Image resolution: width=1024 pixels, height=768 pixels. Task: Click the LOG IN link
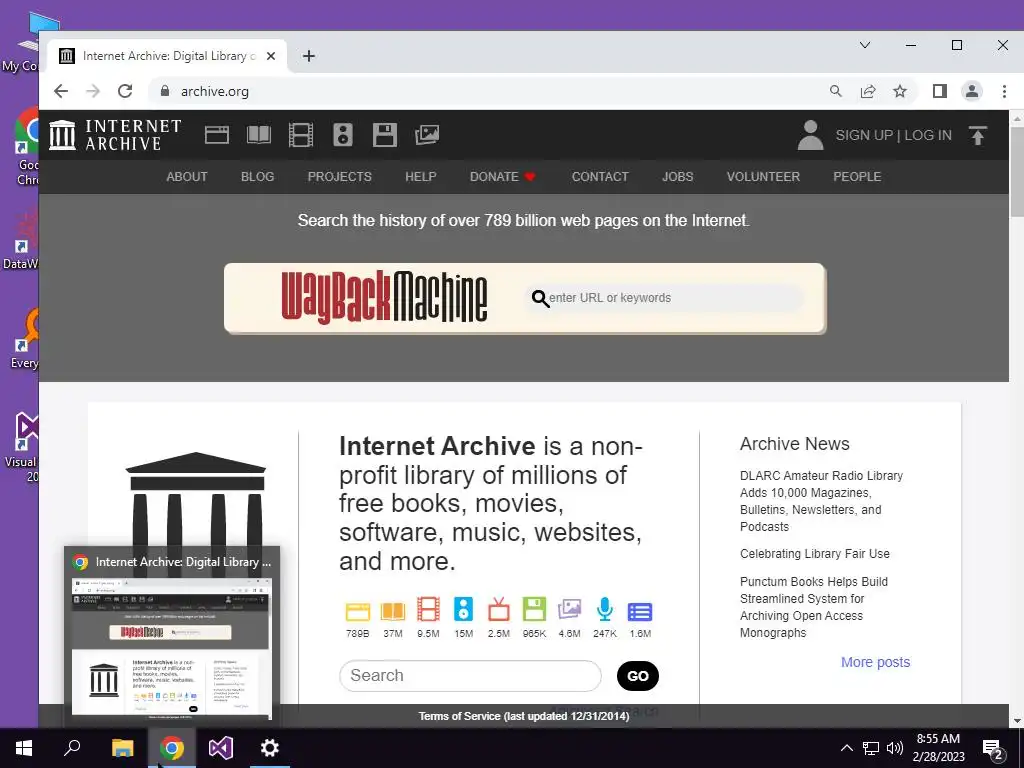click(928, 135)
